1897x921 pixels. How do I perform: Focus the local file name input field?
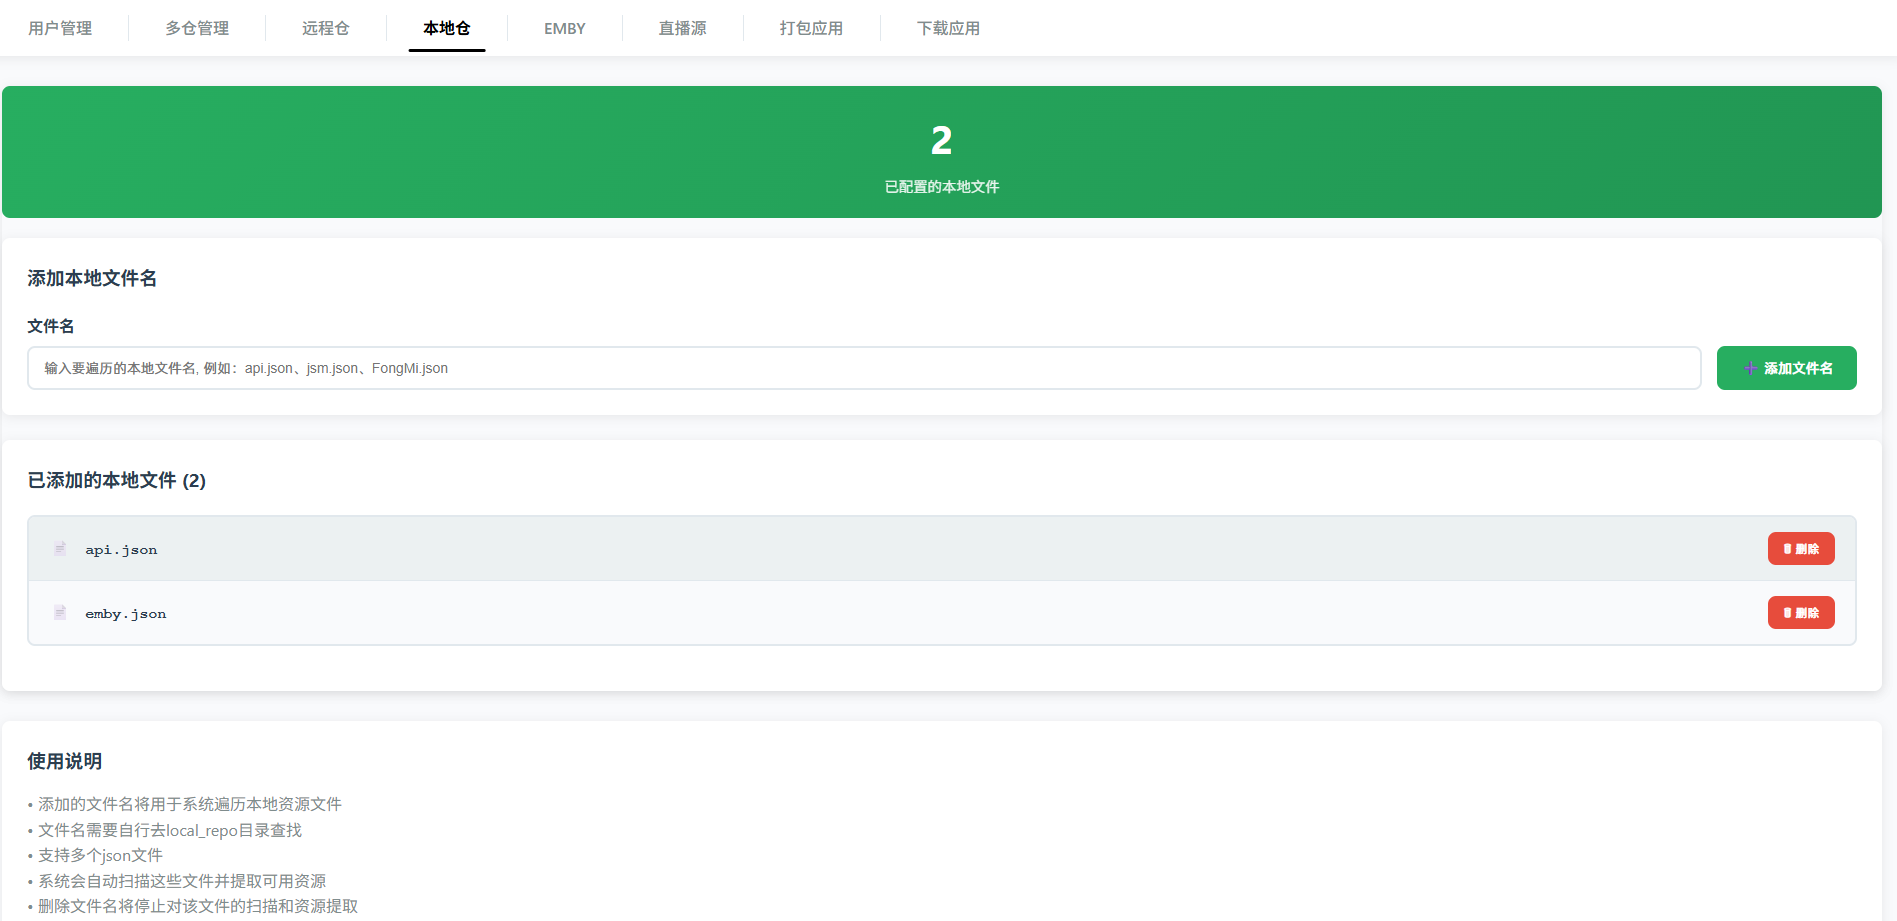pyautogui.click(x=864, y=368)
